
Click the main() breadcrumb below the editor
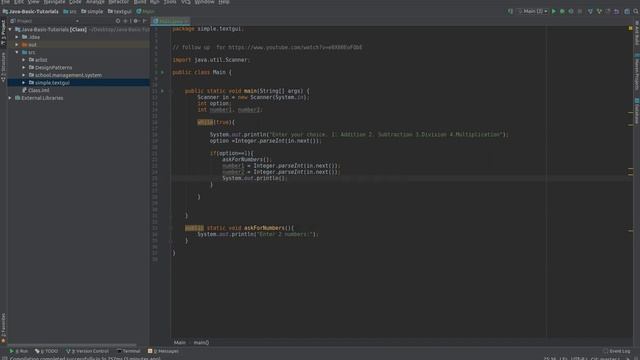201,342
